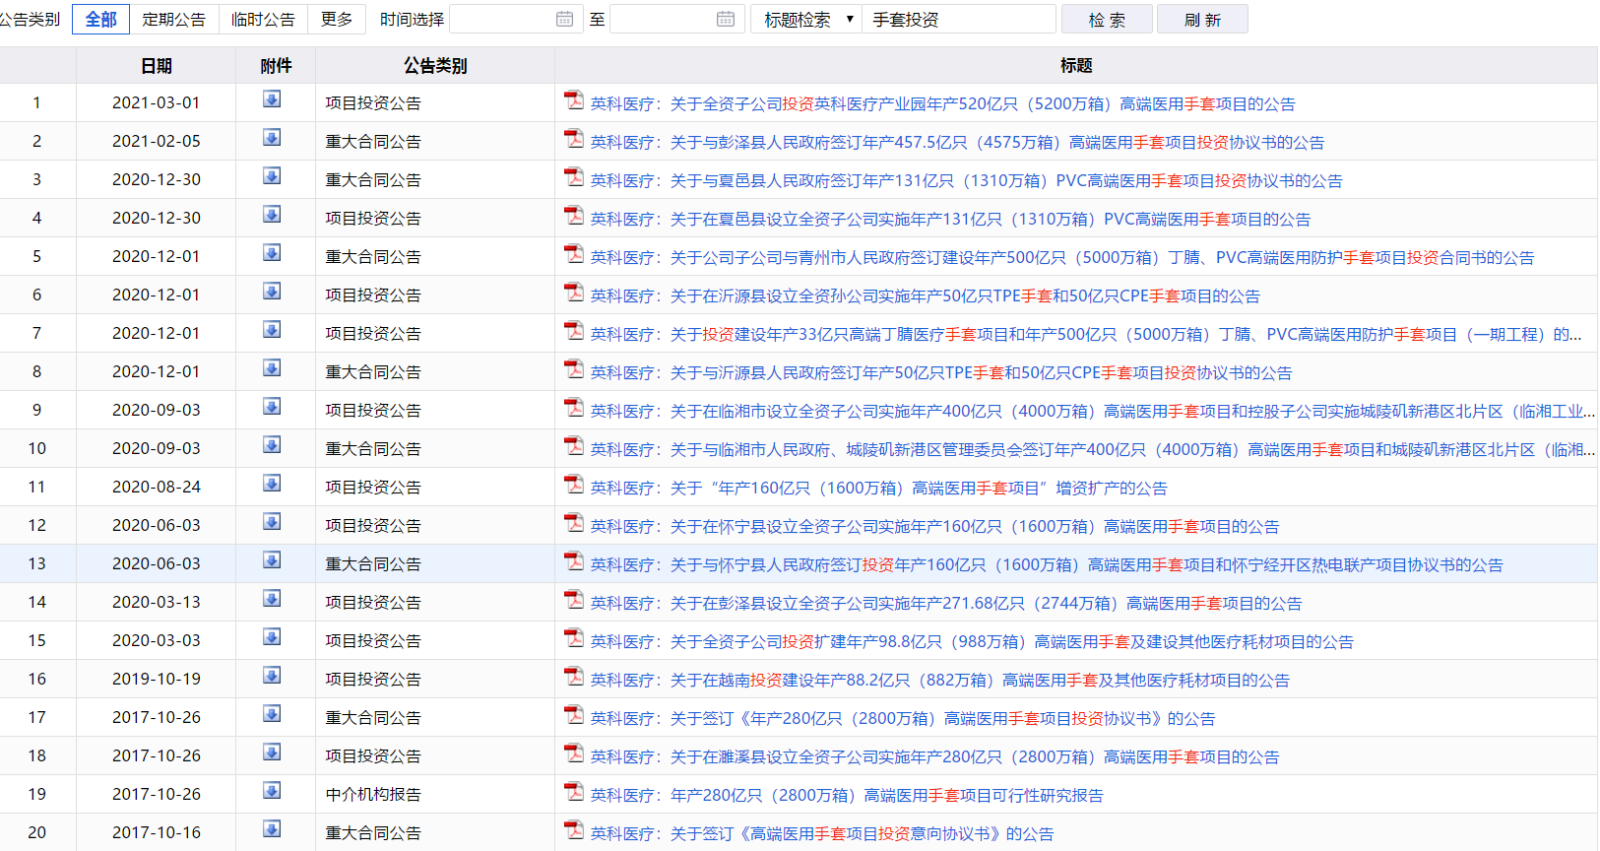This screenshot has width=1600, height=851.
Task: Click the 日期 column header
Action: (156, 66)
